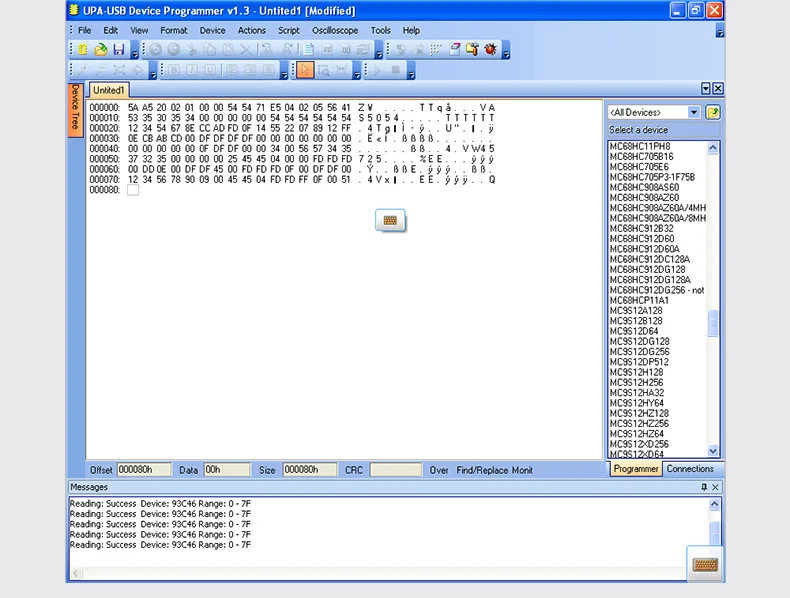Click the script Play arrow icon
Image resolution: width=790 pixels, height=598 pixels.
tap(377, 70)
